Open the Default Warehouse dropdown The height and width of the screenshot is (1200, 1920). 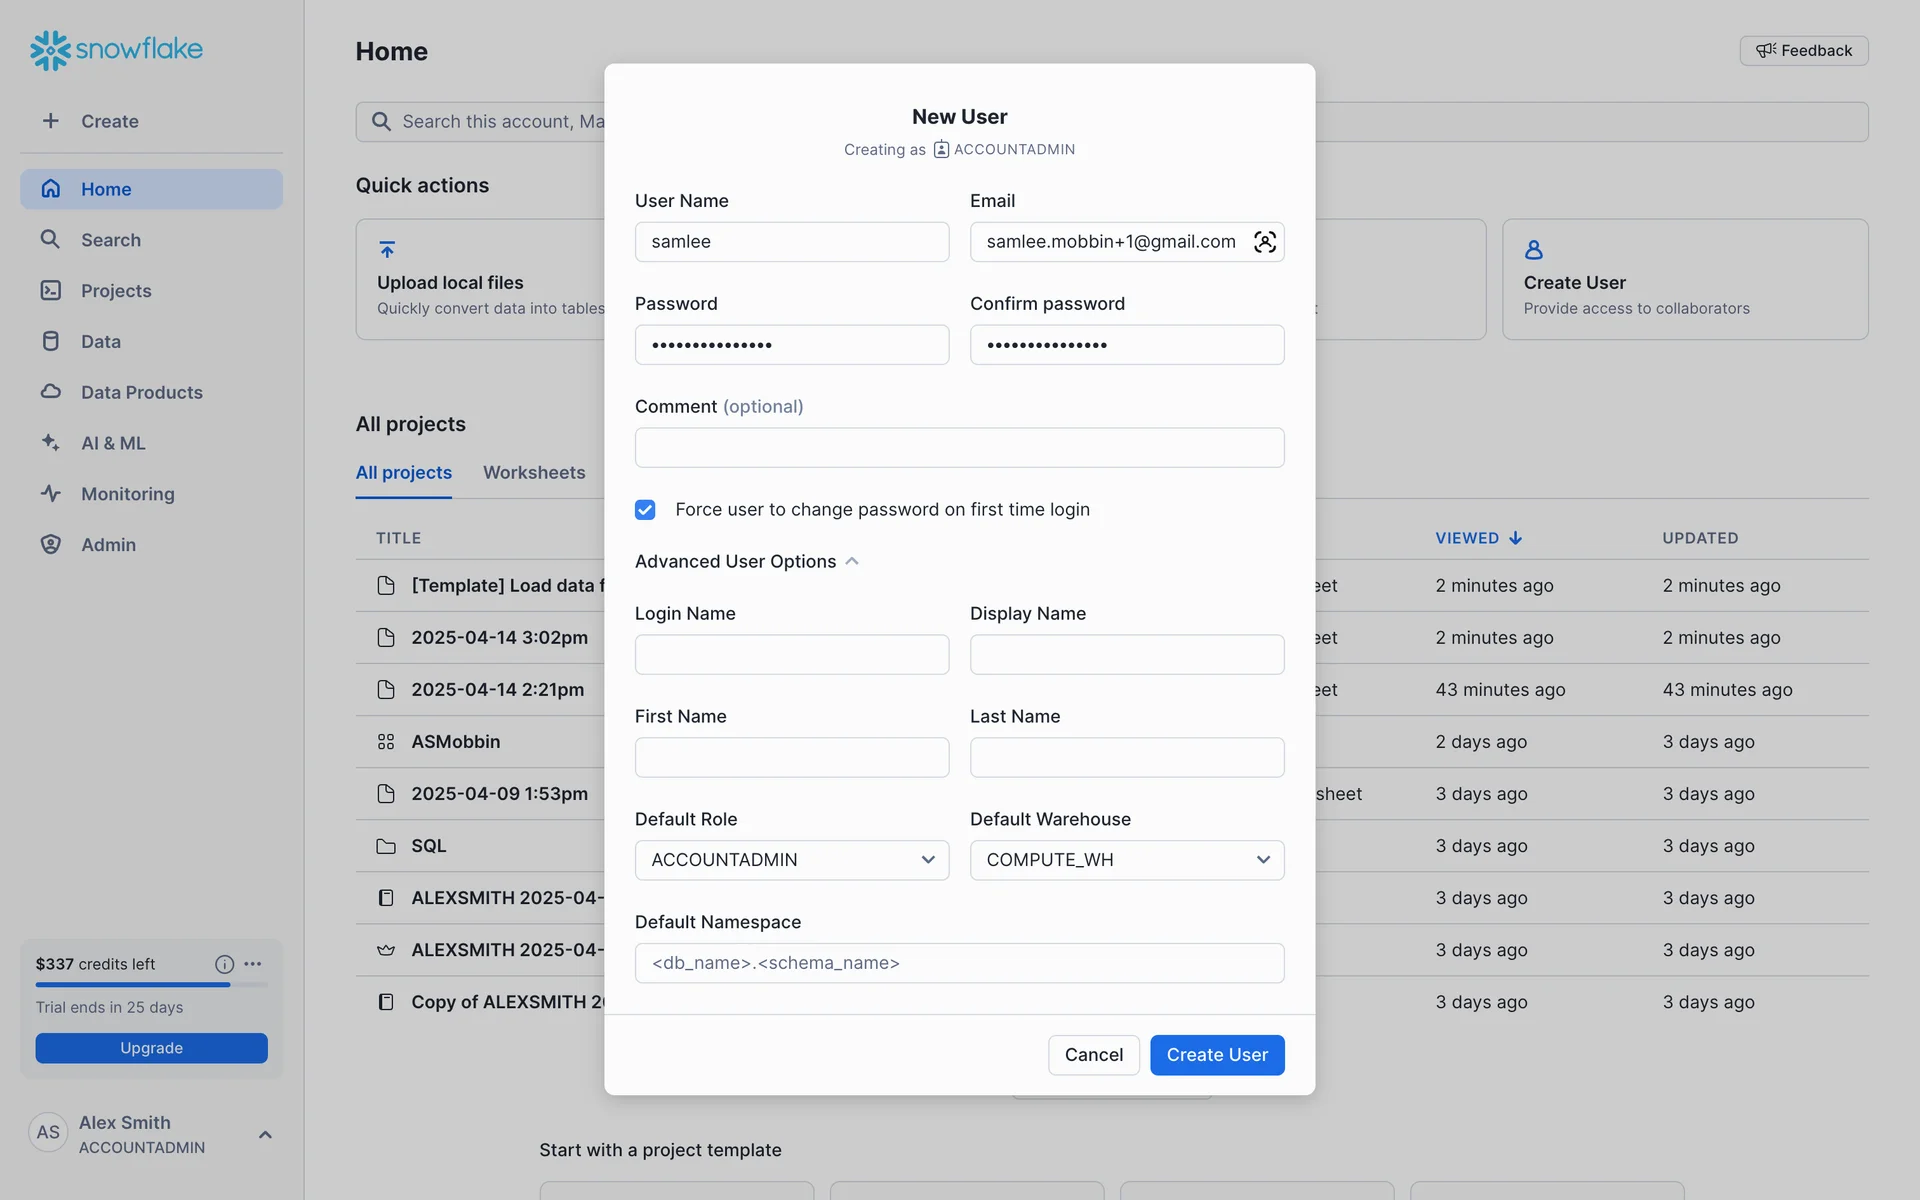[x=1126, y=860]
